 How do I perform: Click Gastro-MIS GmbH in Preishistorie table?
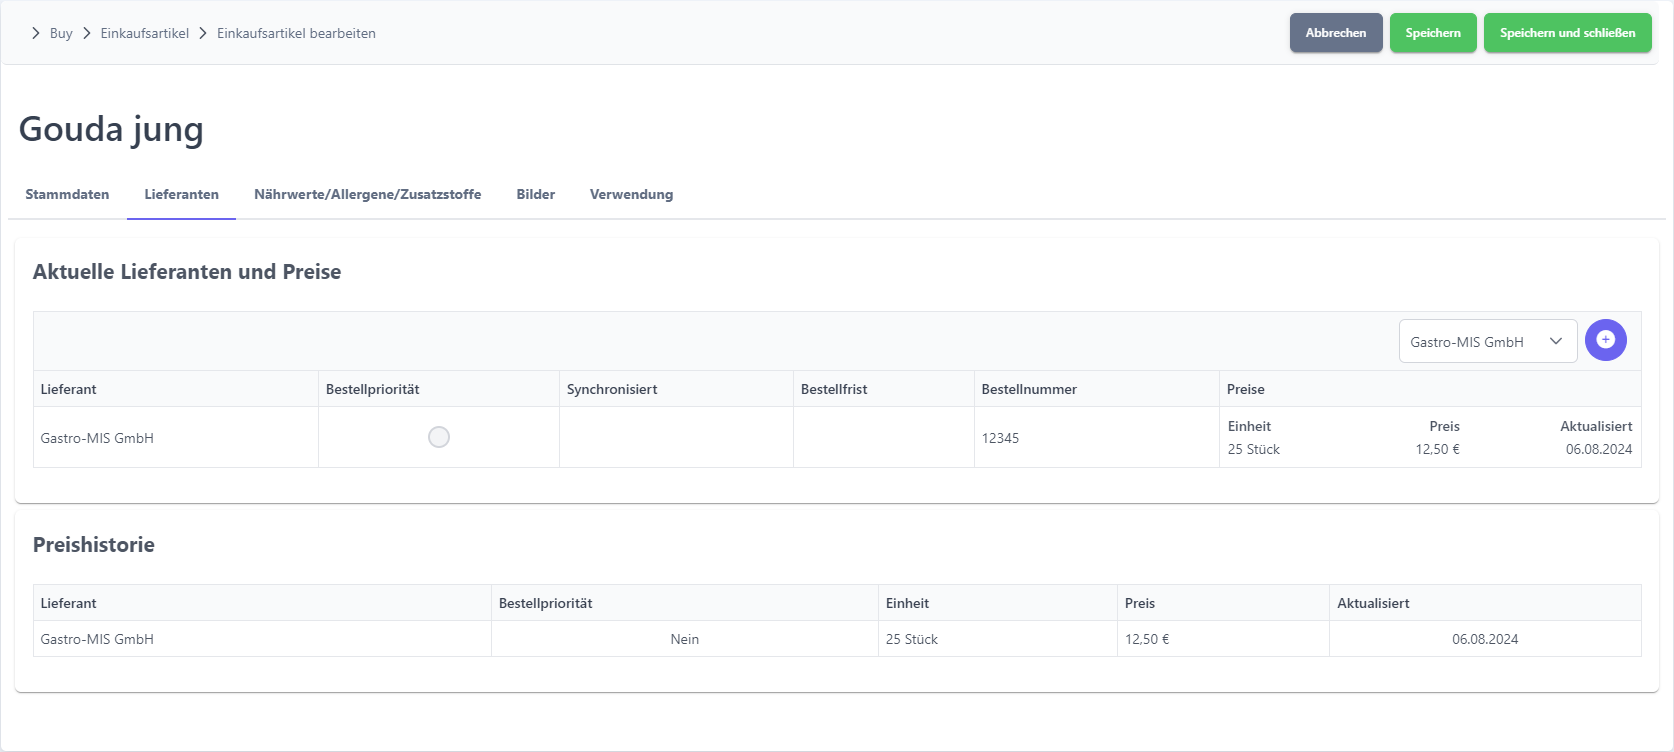[x=97, y=639]
